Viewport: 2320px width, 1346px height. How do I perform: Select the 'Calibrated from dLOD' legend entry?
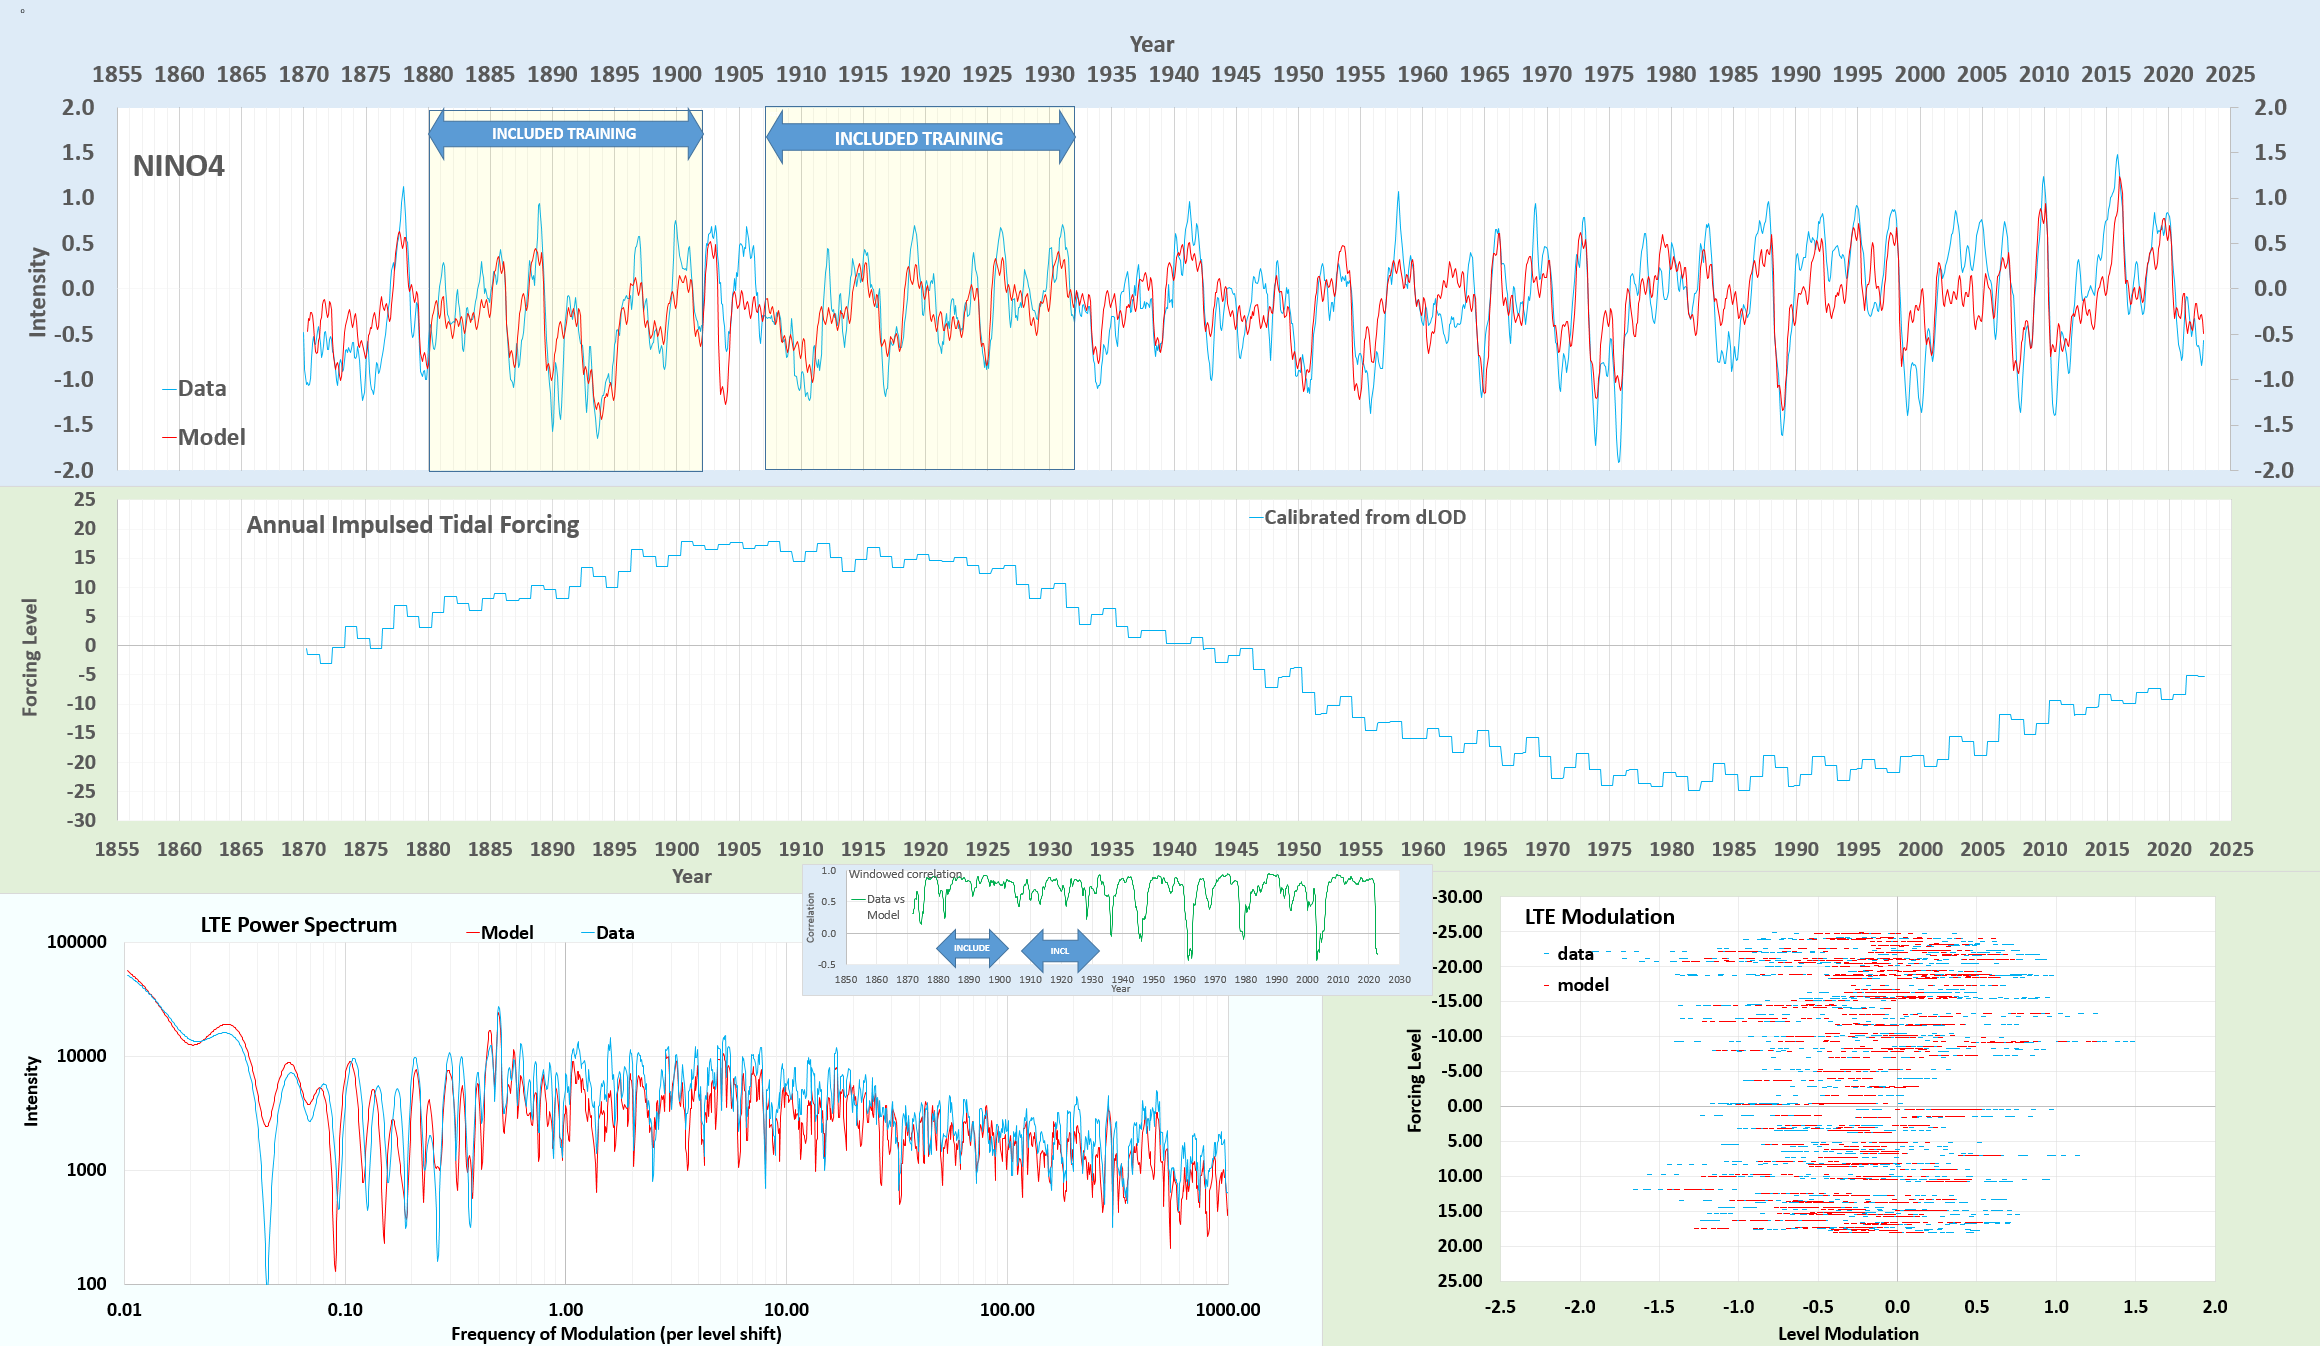tap(1363, 517)
